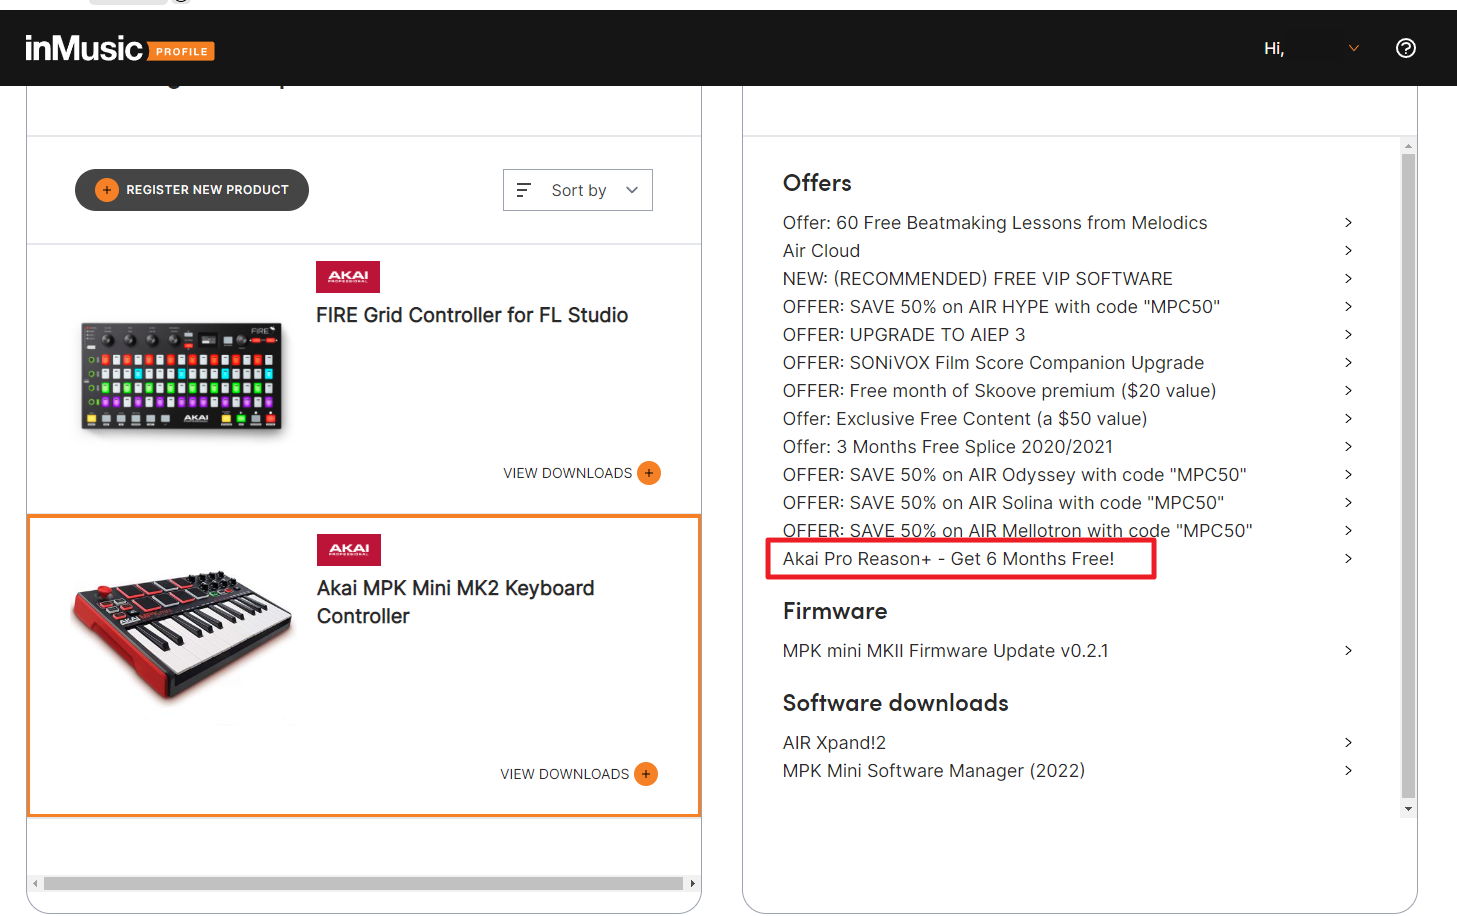This screenshot has height=916, width=1457.
Task: Open 3 Months Free Splice 2020/2021 offer
Action: coord(948,447)
